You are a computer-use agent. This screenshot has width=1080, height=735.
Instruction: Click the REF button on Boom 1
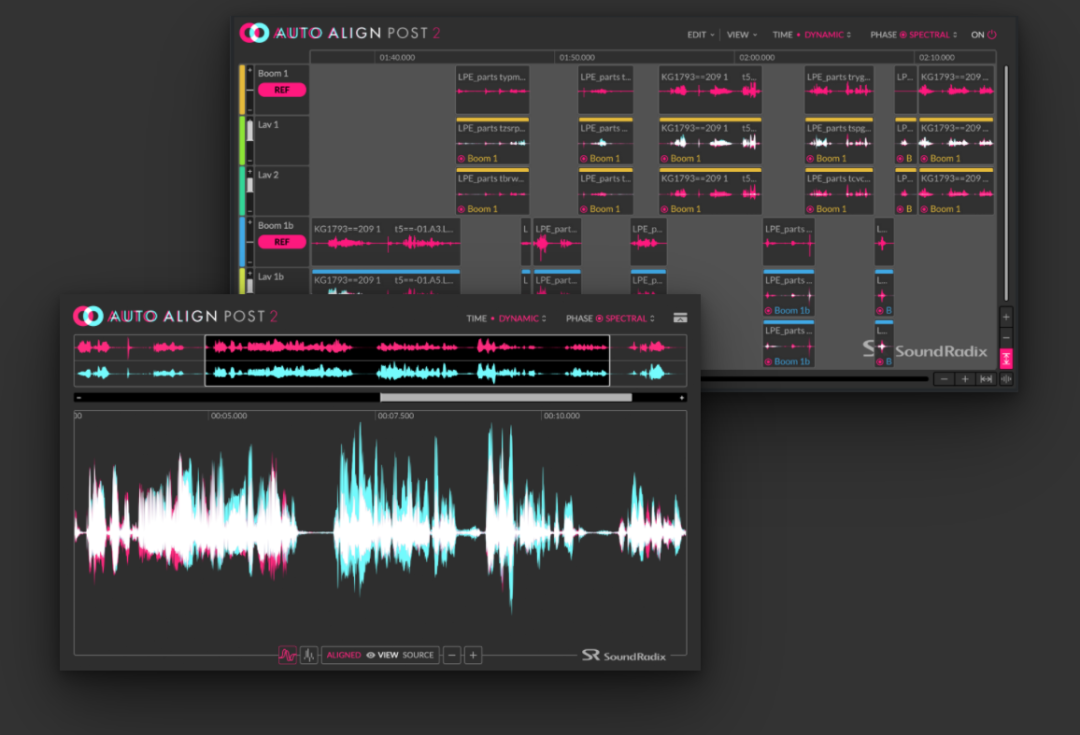pos(282,90)
